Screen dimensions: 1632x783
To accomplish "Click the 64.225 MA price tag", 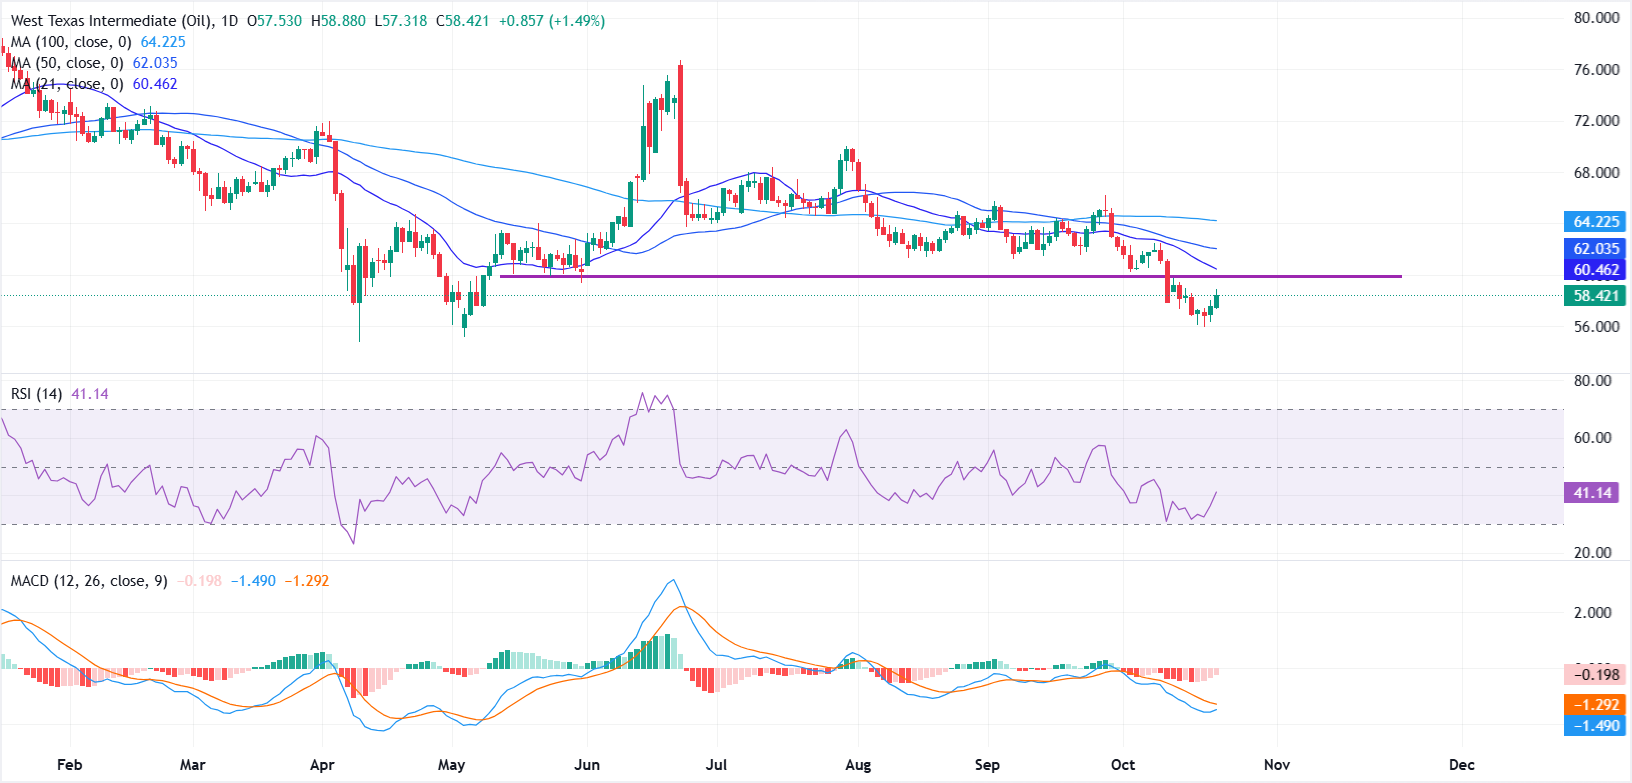I will point(1595,222).
